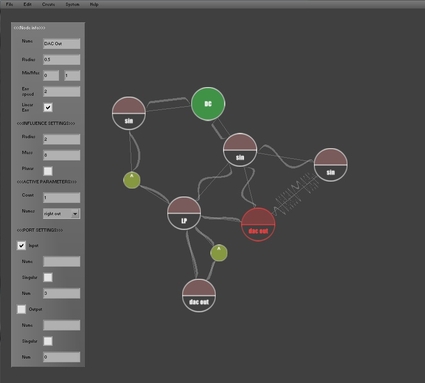
Task: Select the rightmost sin node
Action: click(x=331, y=165)
